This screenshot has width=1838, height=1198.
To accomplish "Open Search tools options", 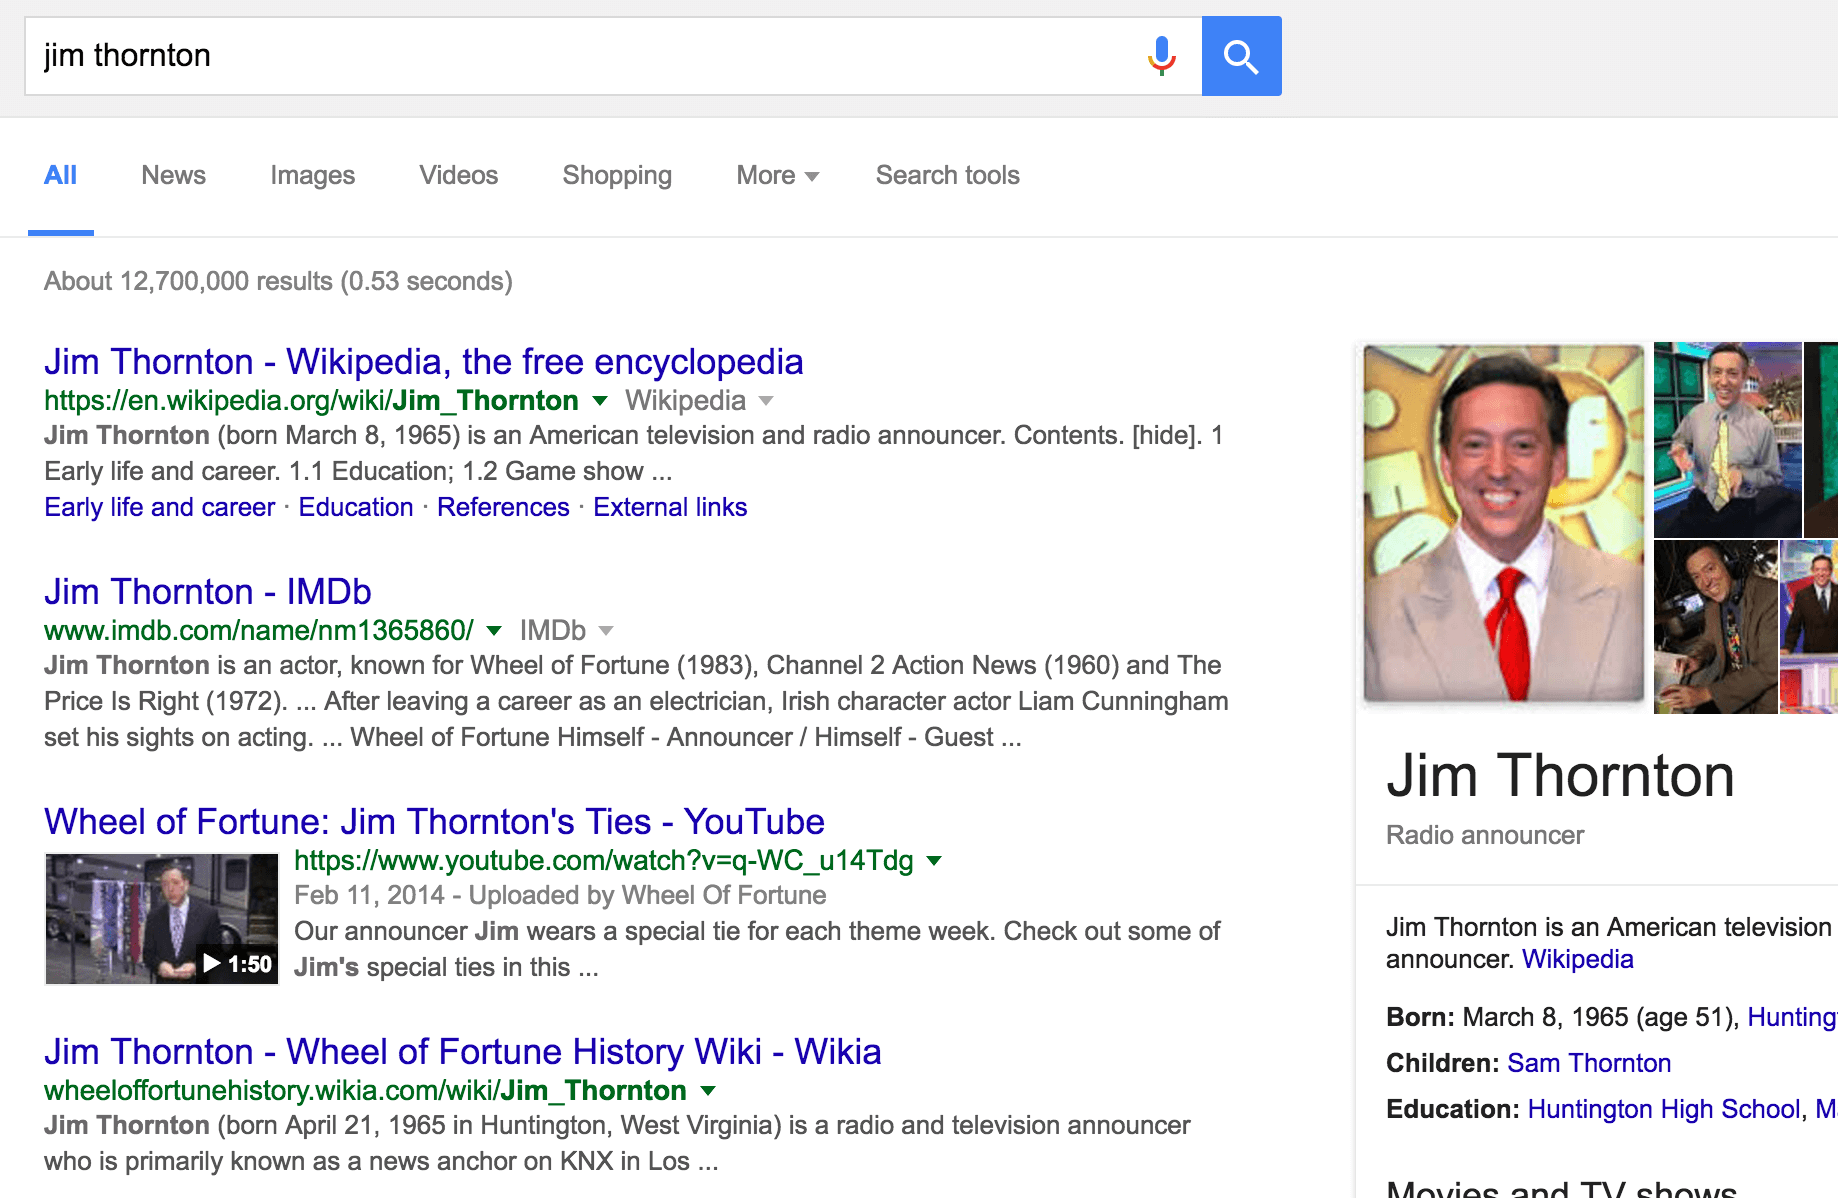I will click(947, 175).
